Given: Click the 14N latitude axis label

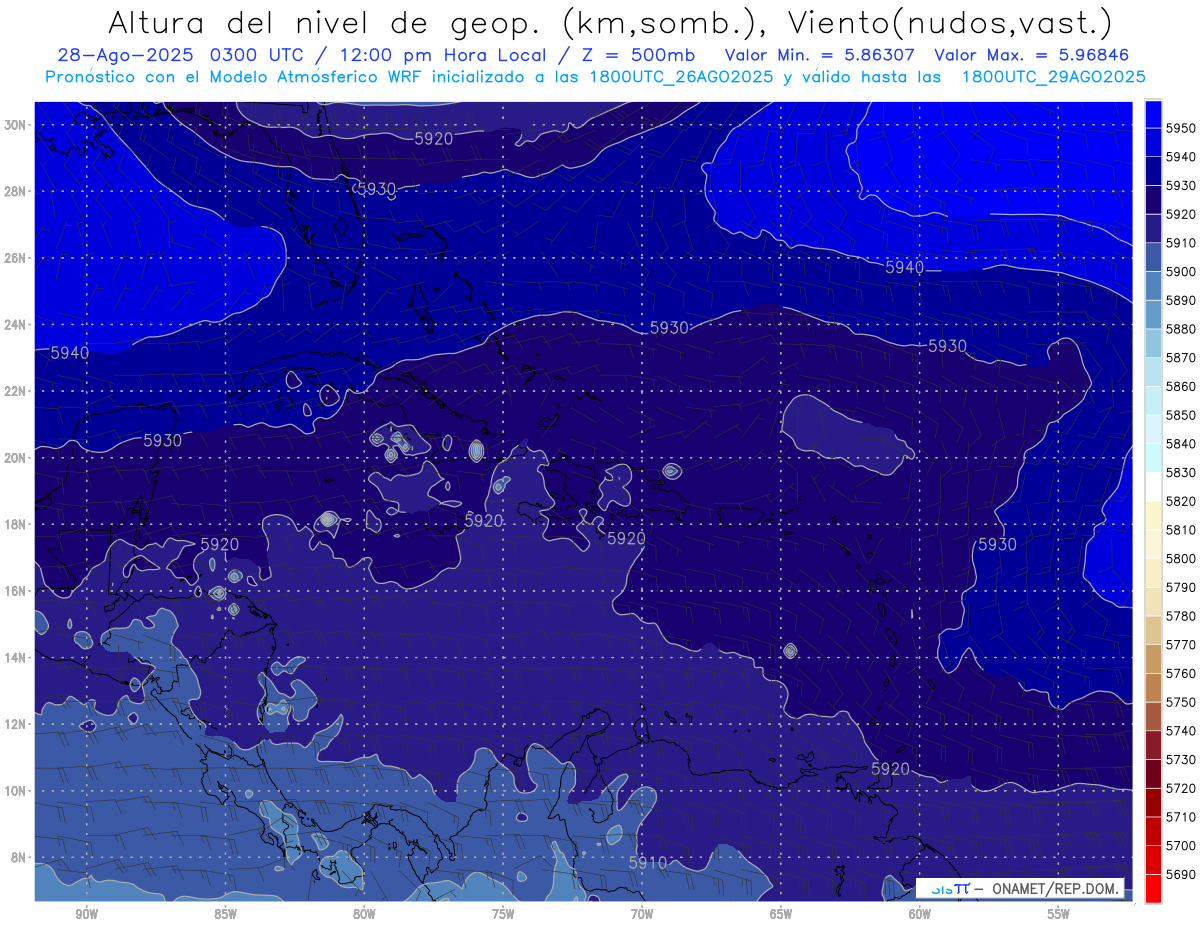Looking at the screenshot, I should (15, 657).
